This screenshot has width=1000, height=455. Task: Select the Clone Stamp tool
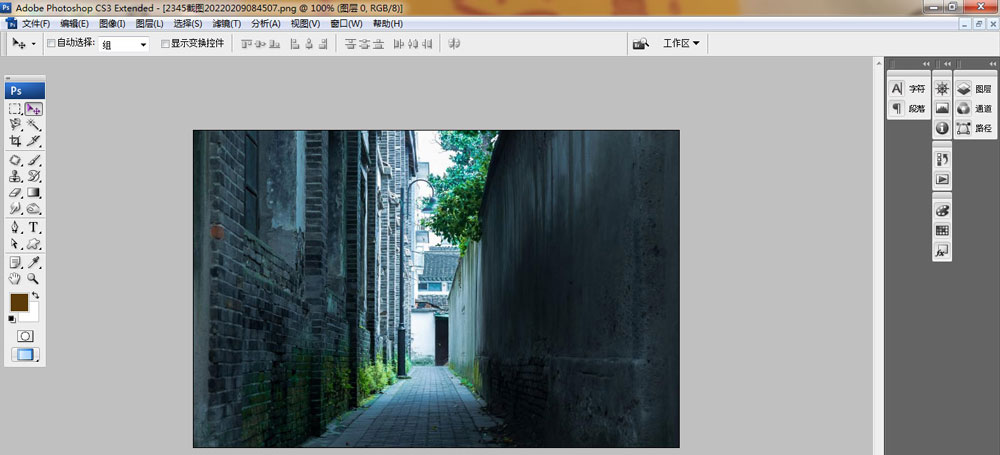16,176
